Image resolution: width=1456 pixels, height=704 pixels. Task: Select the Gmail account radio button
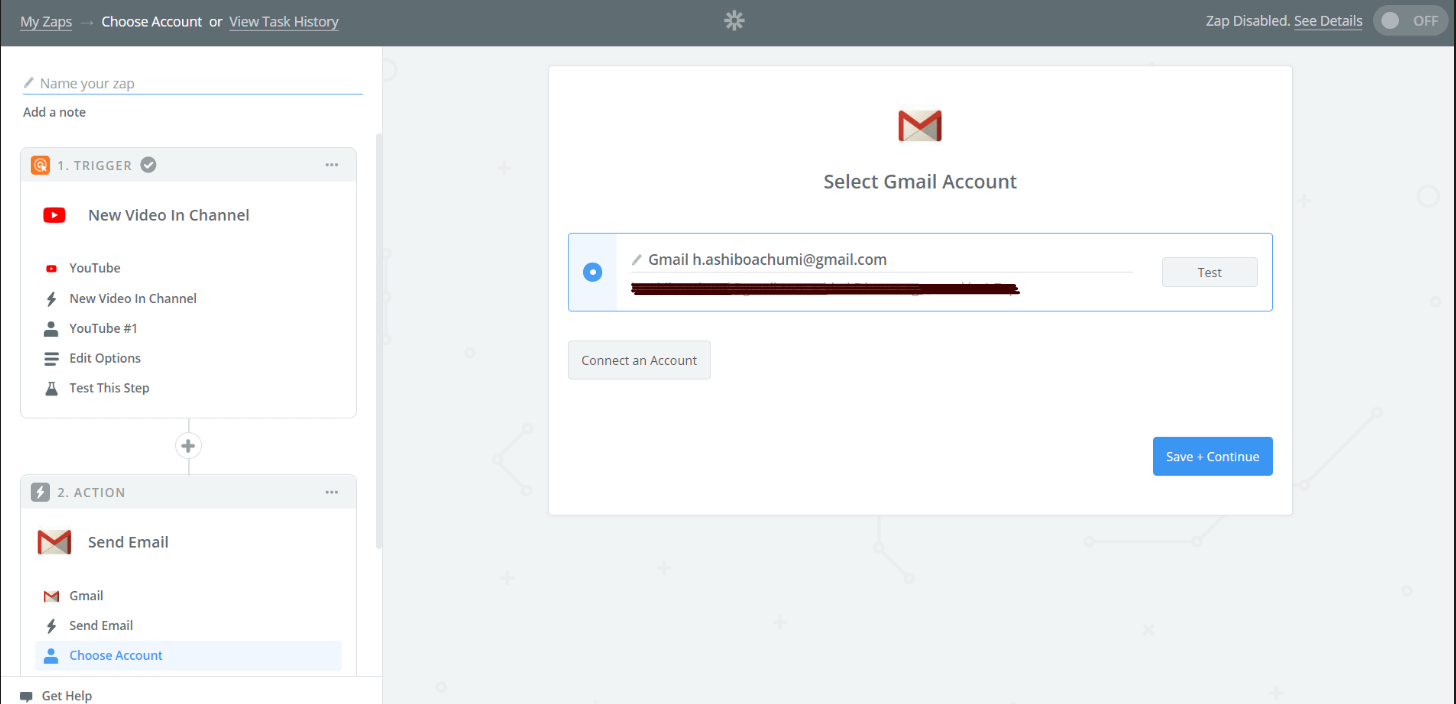pos(592,271)
